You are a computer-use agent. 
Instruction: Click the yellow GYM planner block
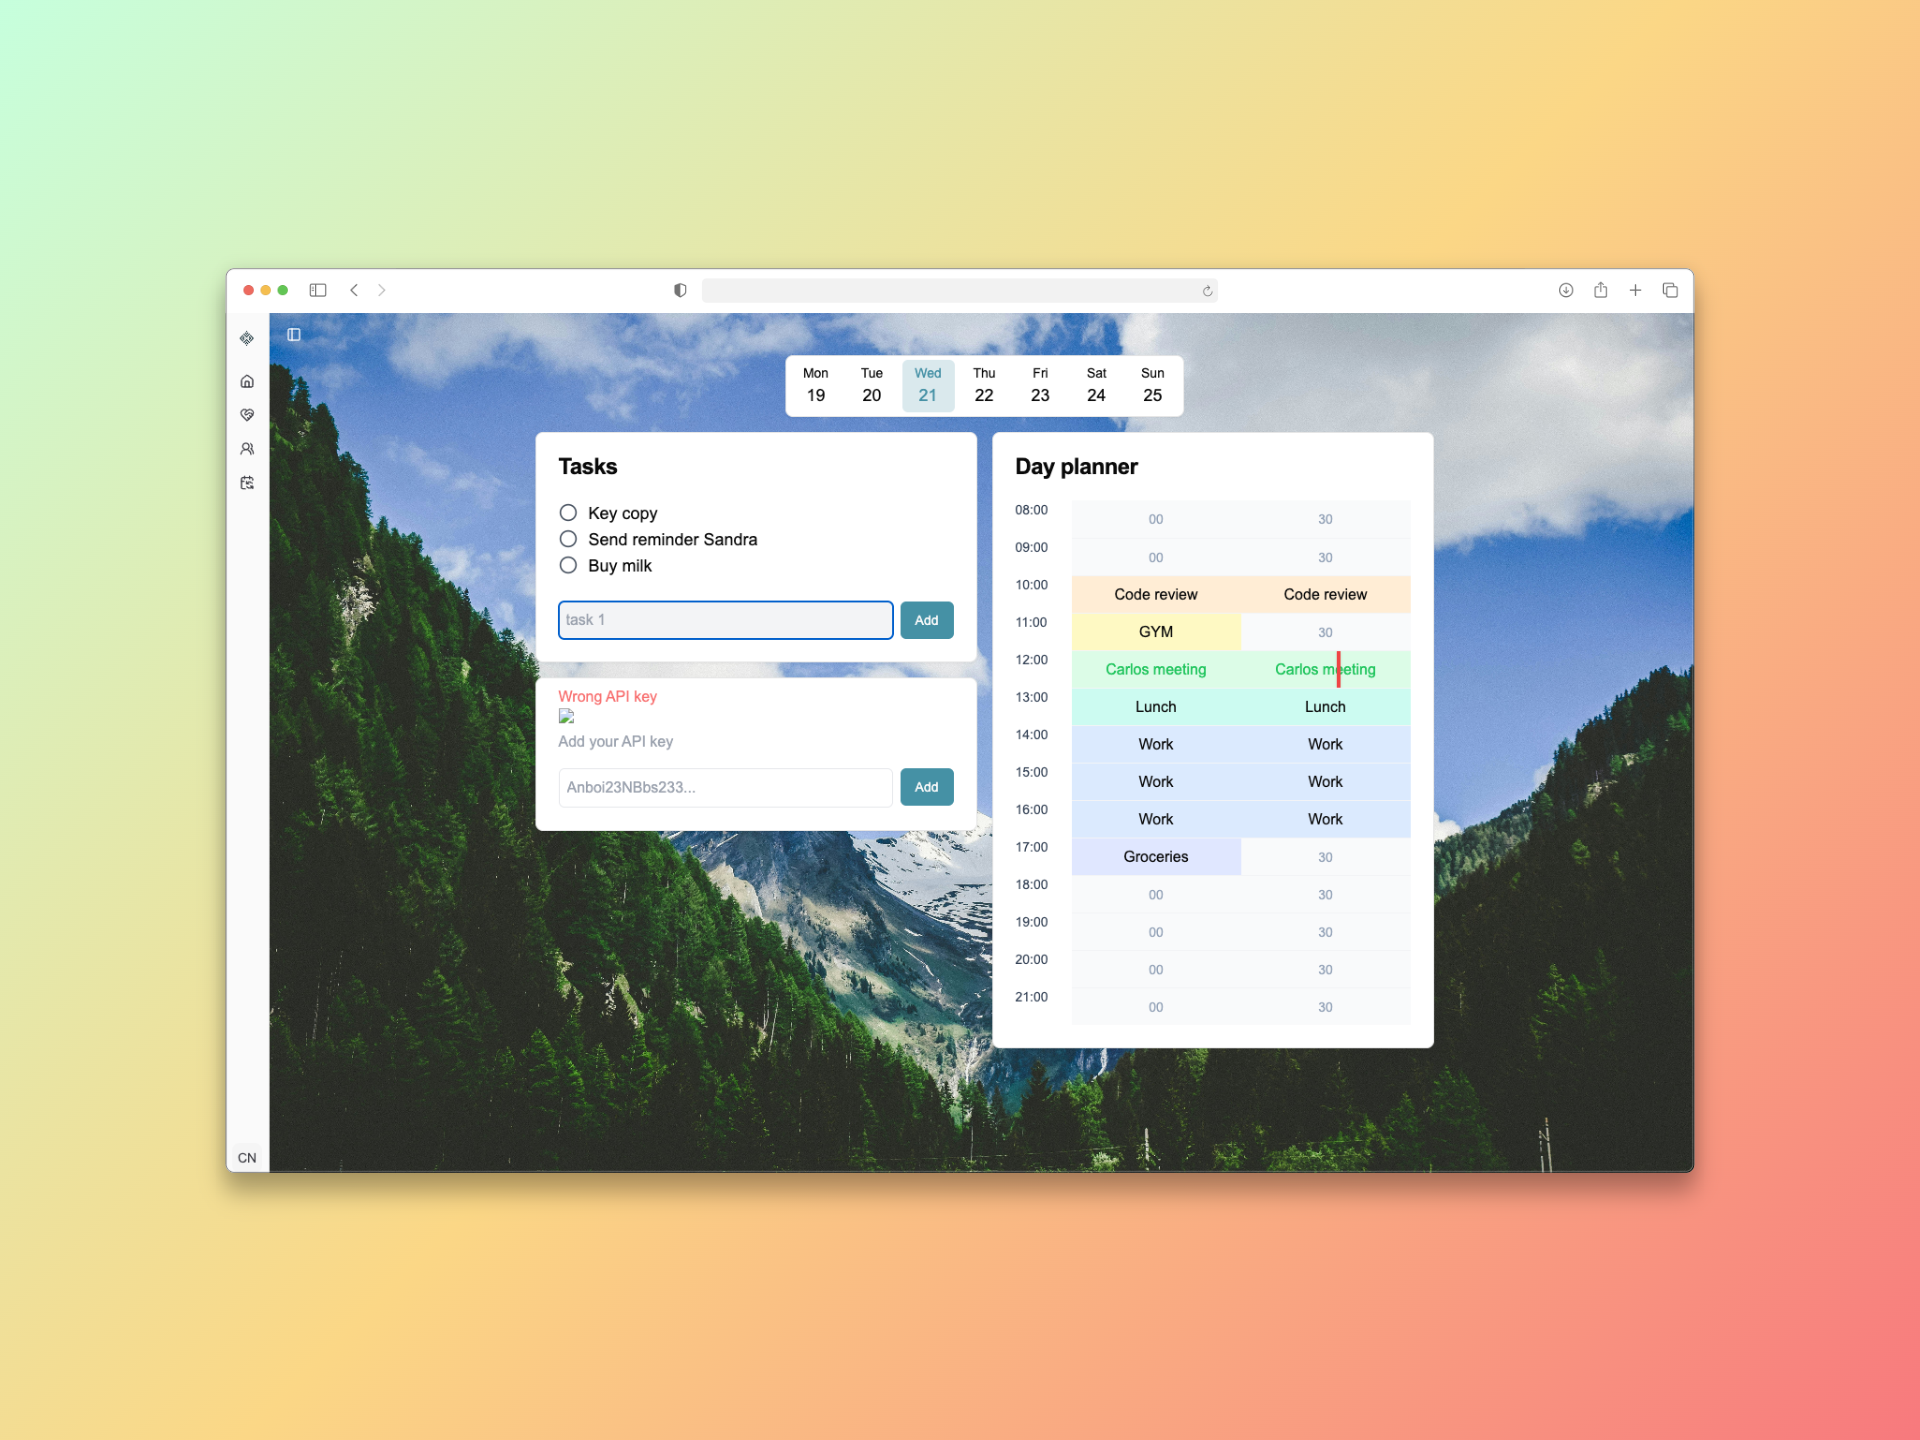pyautogui.click(x=1155, y=632)
